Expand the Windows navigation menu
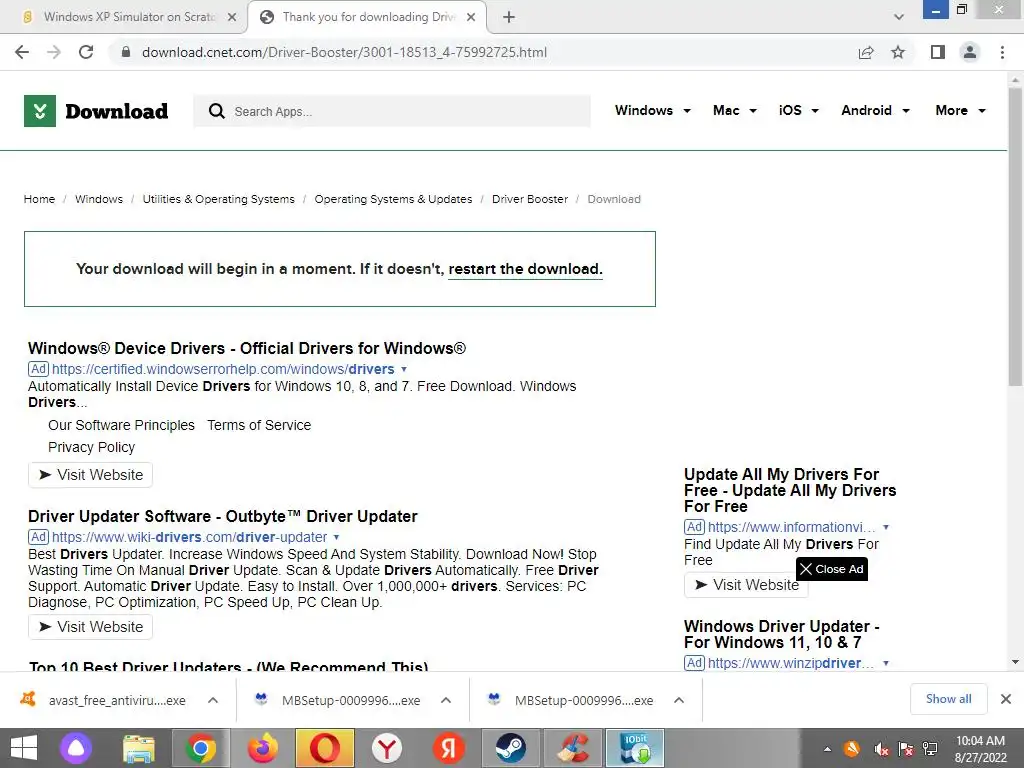The width and height of the screenshot is (1024, 768). (x=652, y=110)
